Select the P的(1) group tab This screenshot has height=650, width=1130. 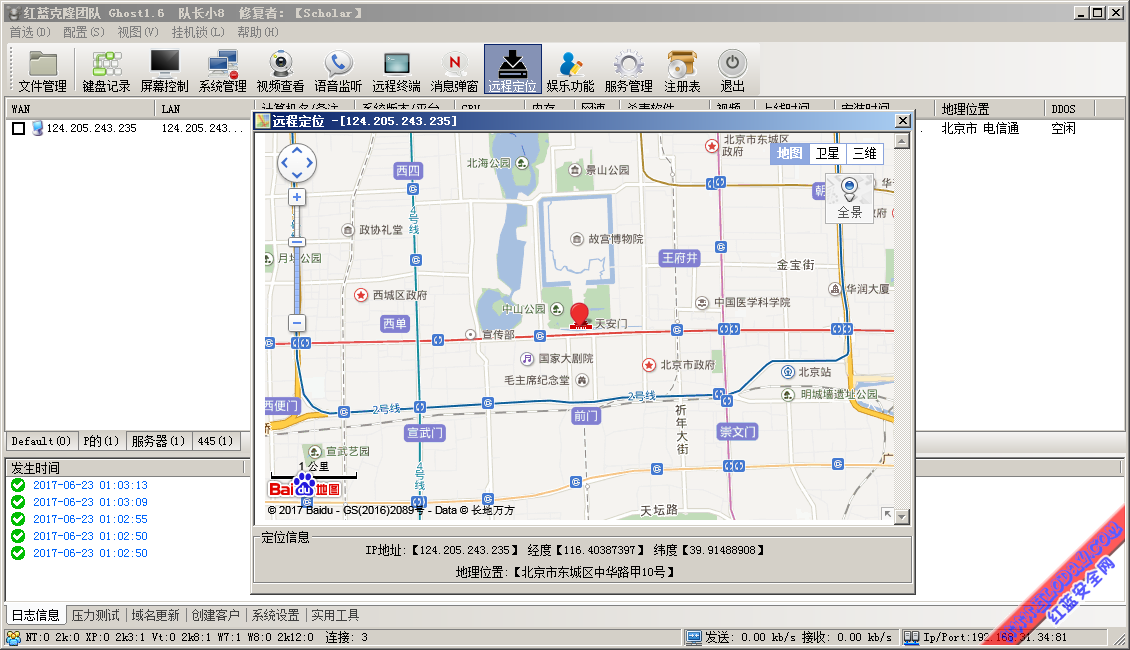point(101,441)
